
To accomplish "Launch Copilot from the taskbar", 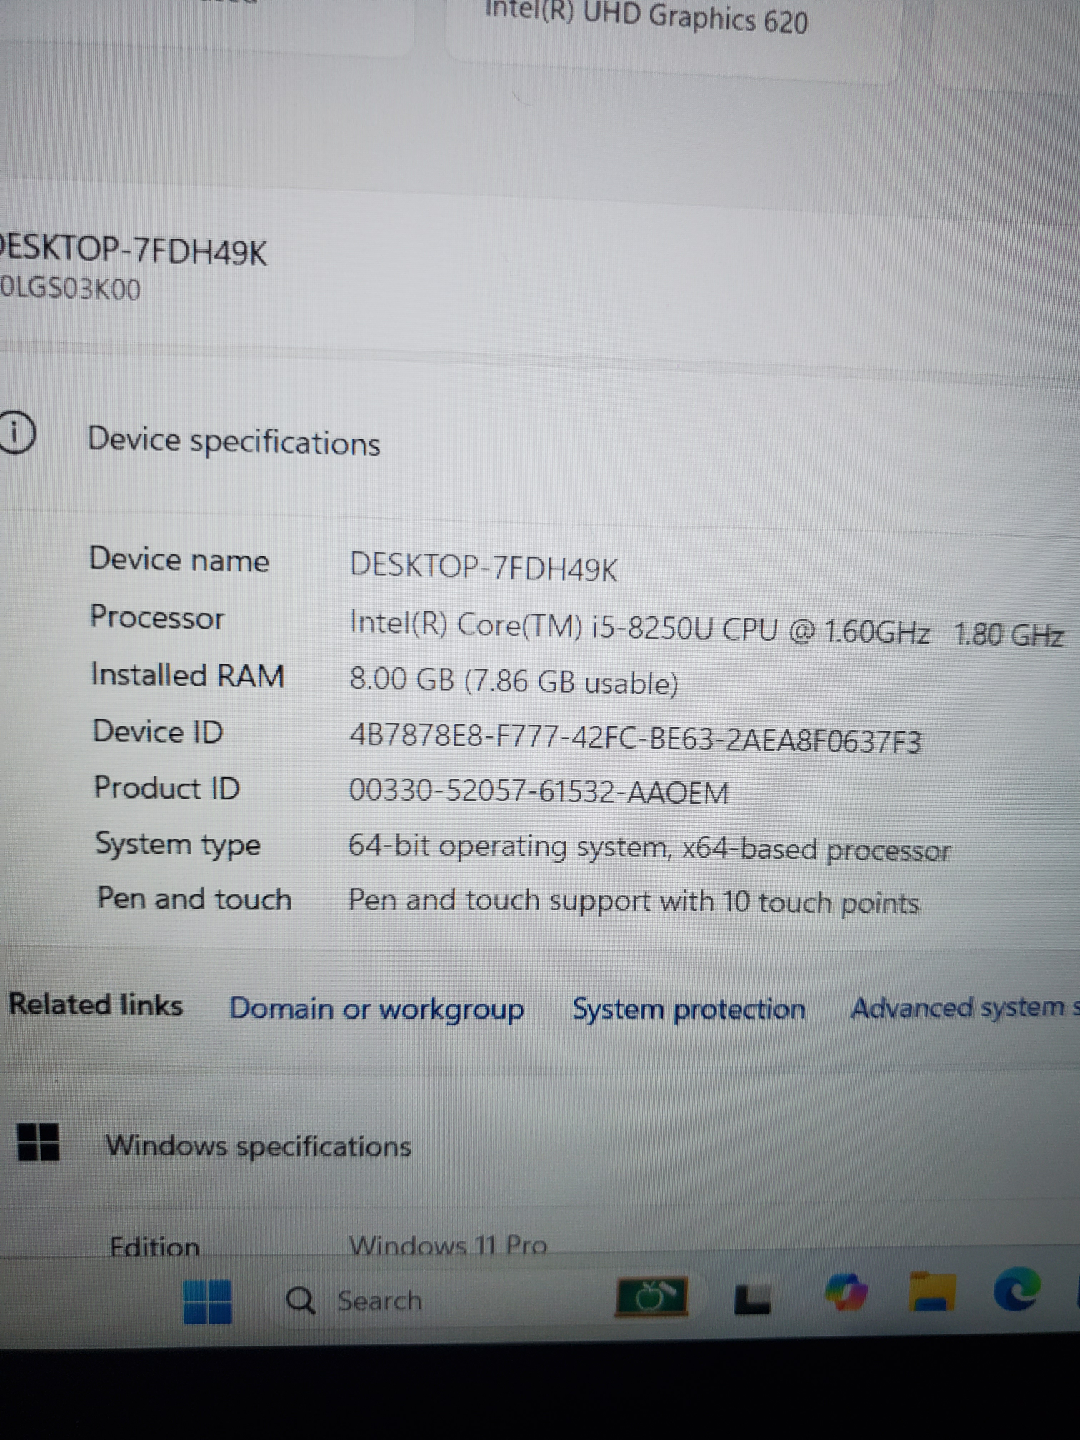I will (846, 1293).
